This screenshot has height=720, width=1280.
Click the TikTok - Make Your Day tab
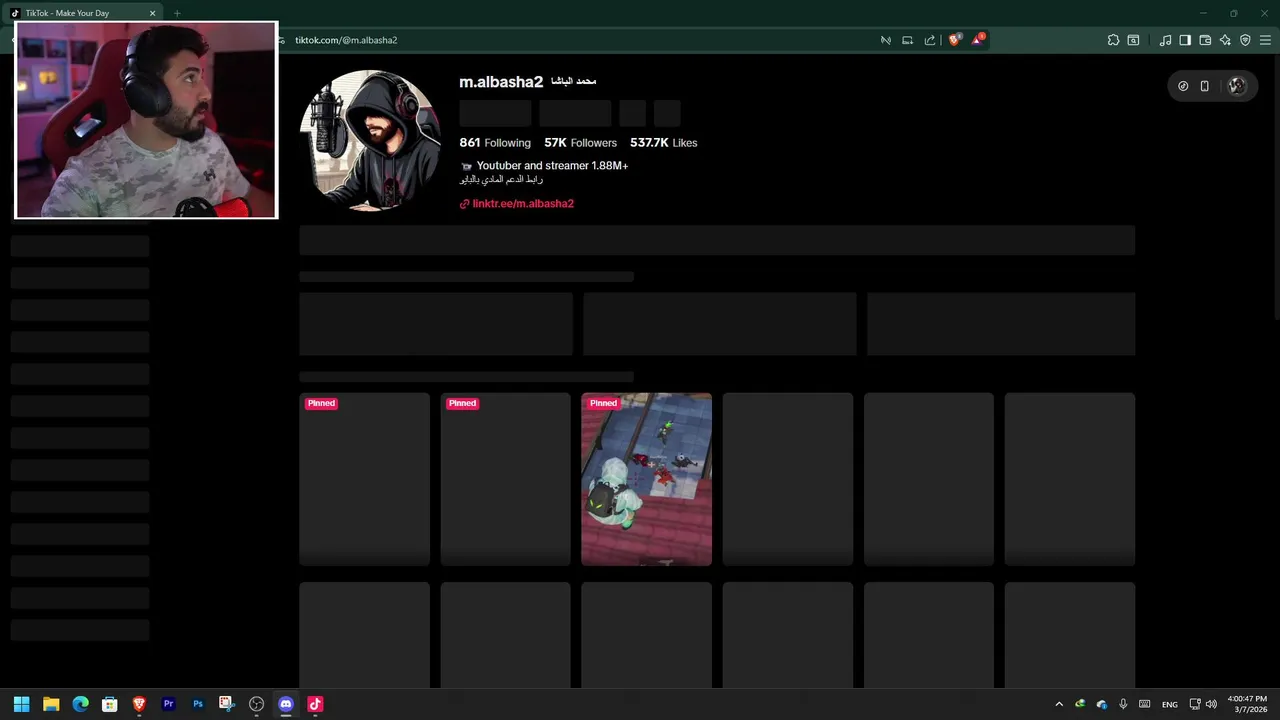click(x=82, y=13)
